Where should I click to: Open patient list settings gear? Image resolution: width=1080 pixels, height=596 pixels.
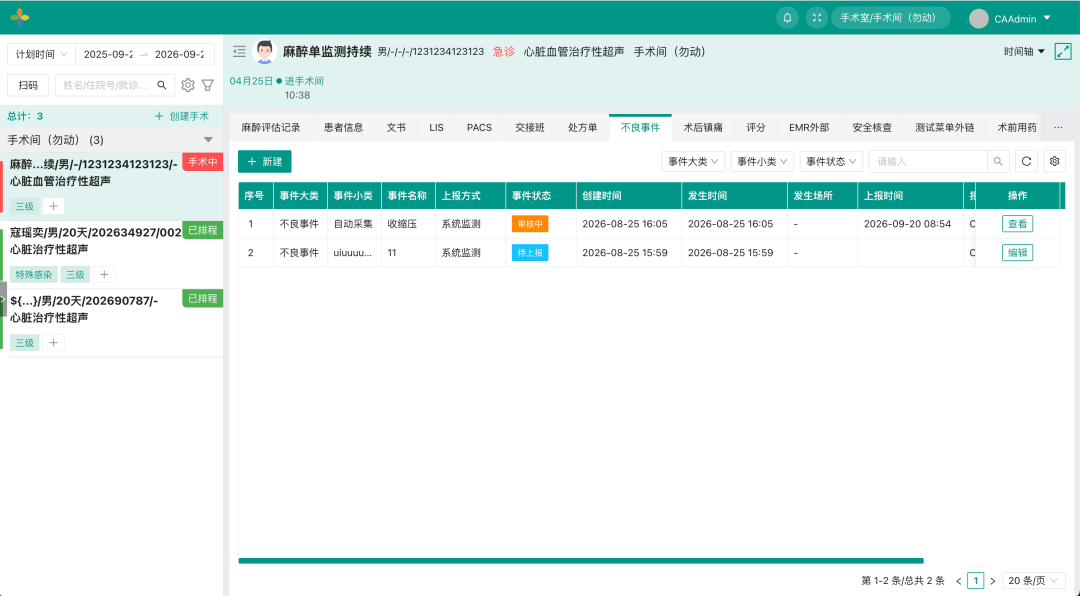(187, 85)
